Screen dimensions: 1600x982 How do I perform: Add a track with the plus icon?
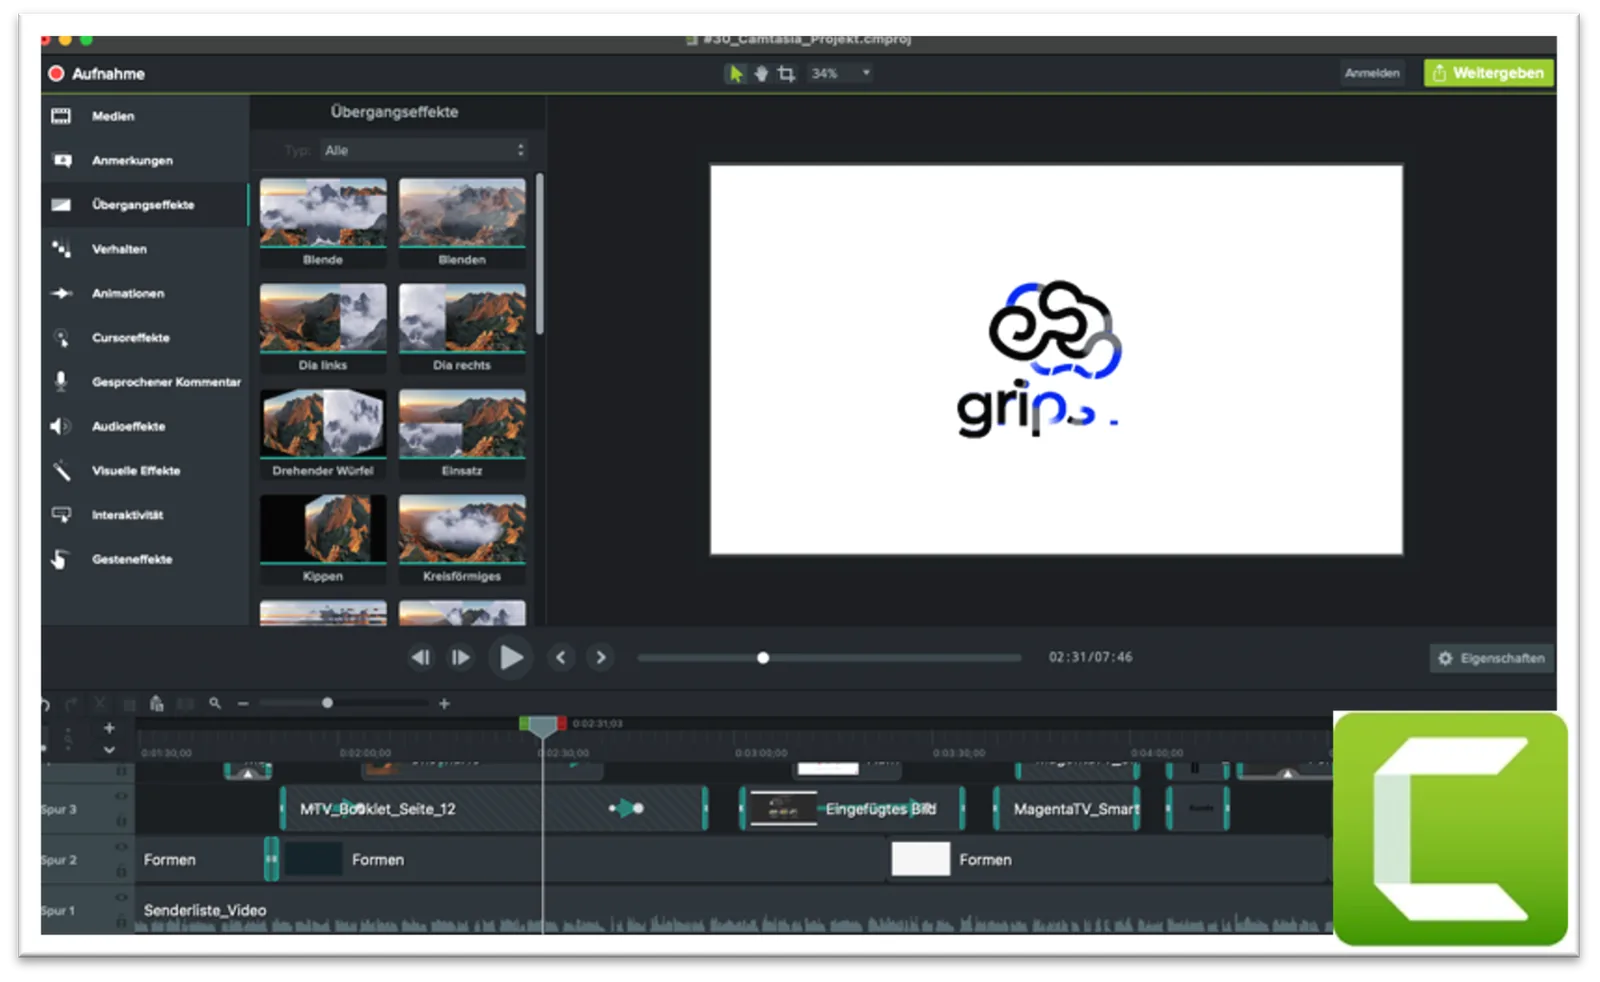tap(109, 728)
